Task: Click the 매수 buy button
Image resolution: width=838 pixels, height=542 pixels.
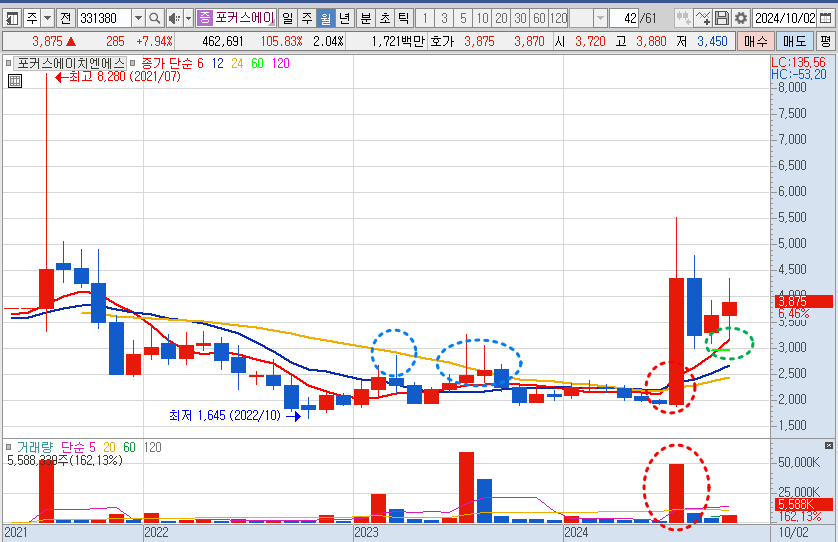Action: [x=755, y=41]
